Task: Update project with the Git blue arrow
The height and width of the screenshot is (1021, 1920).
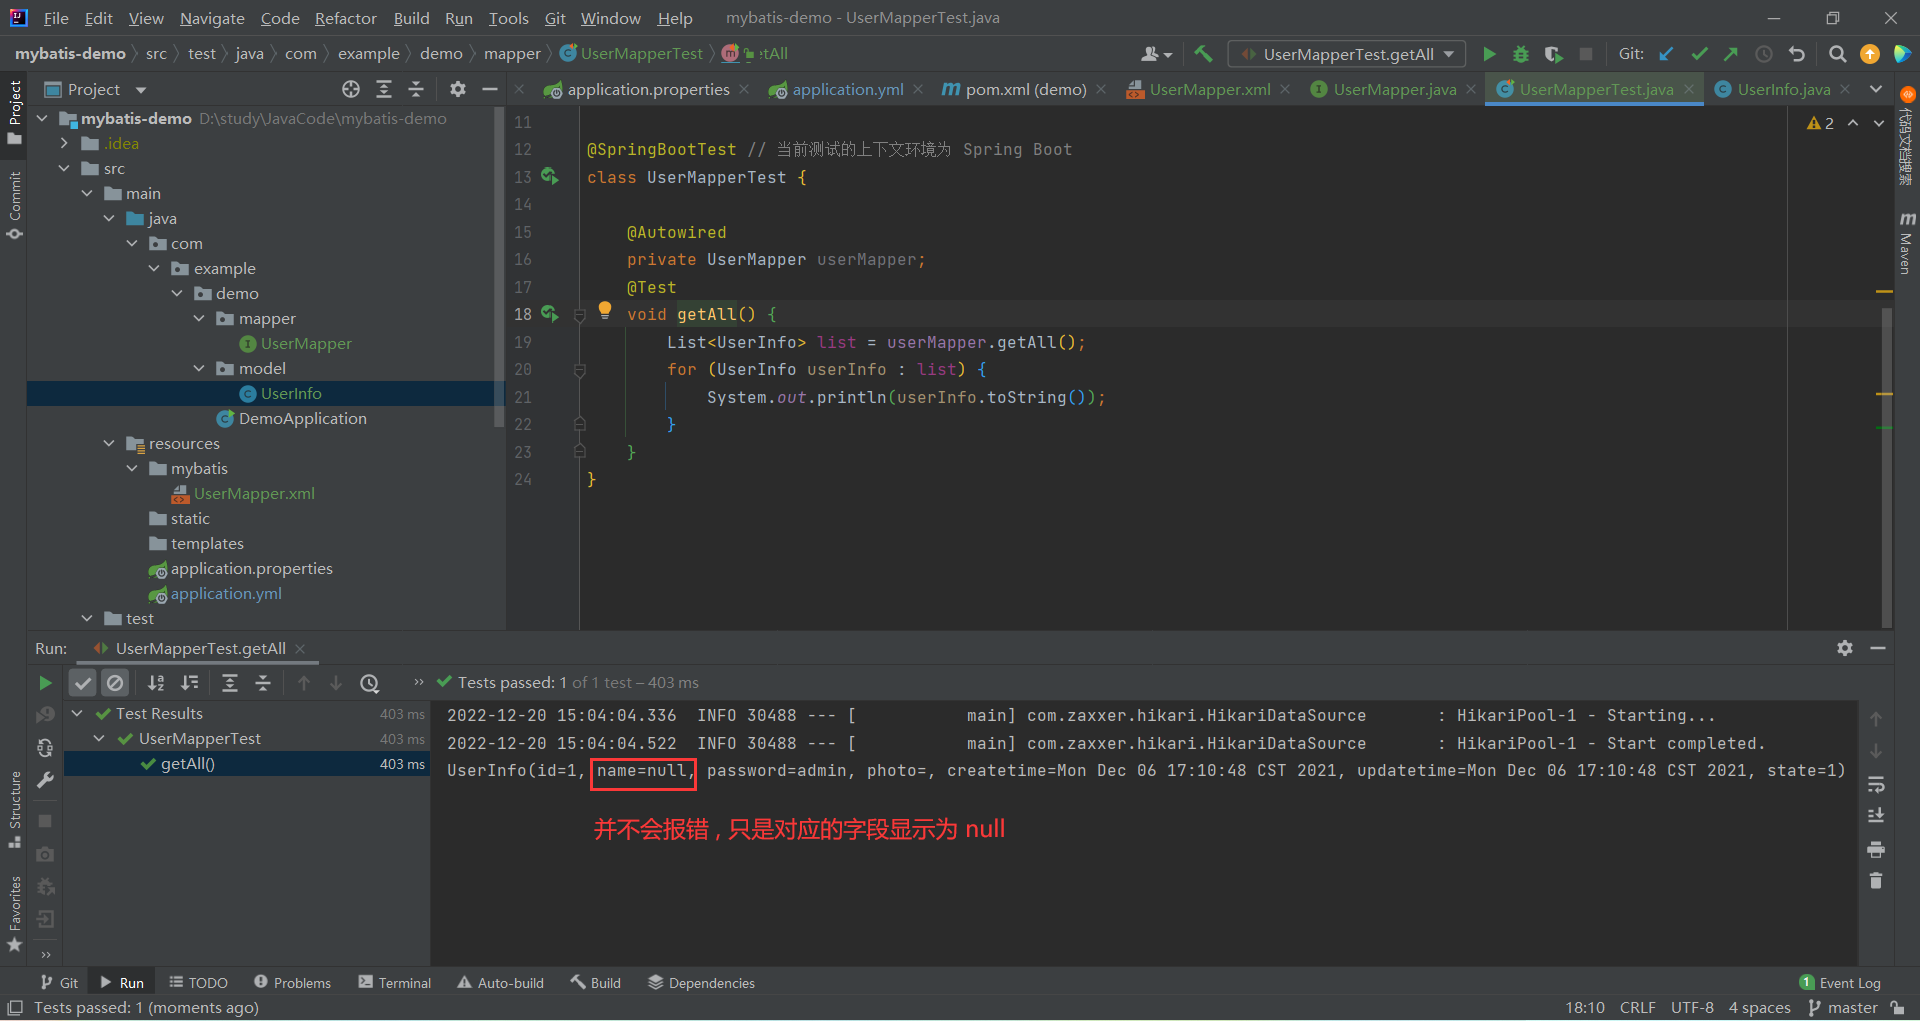Action: coord(1666,54)
